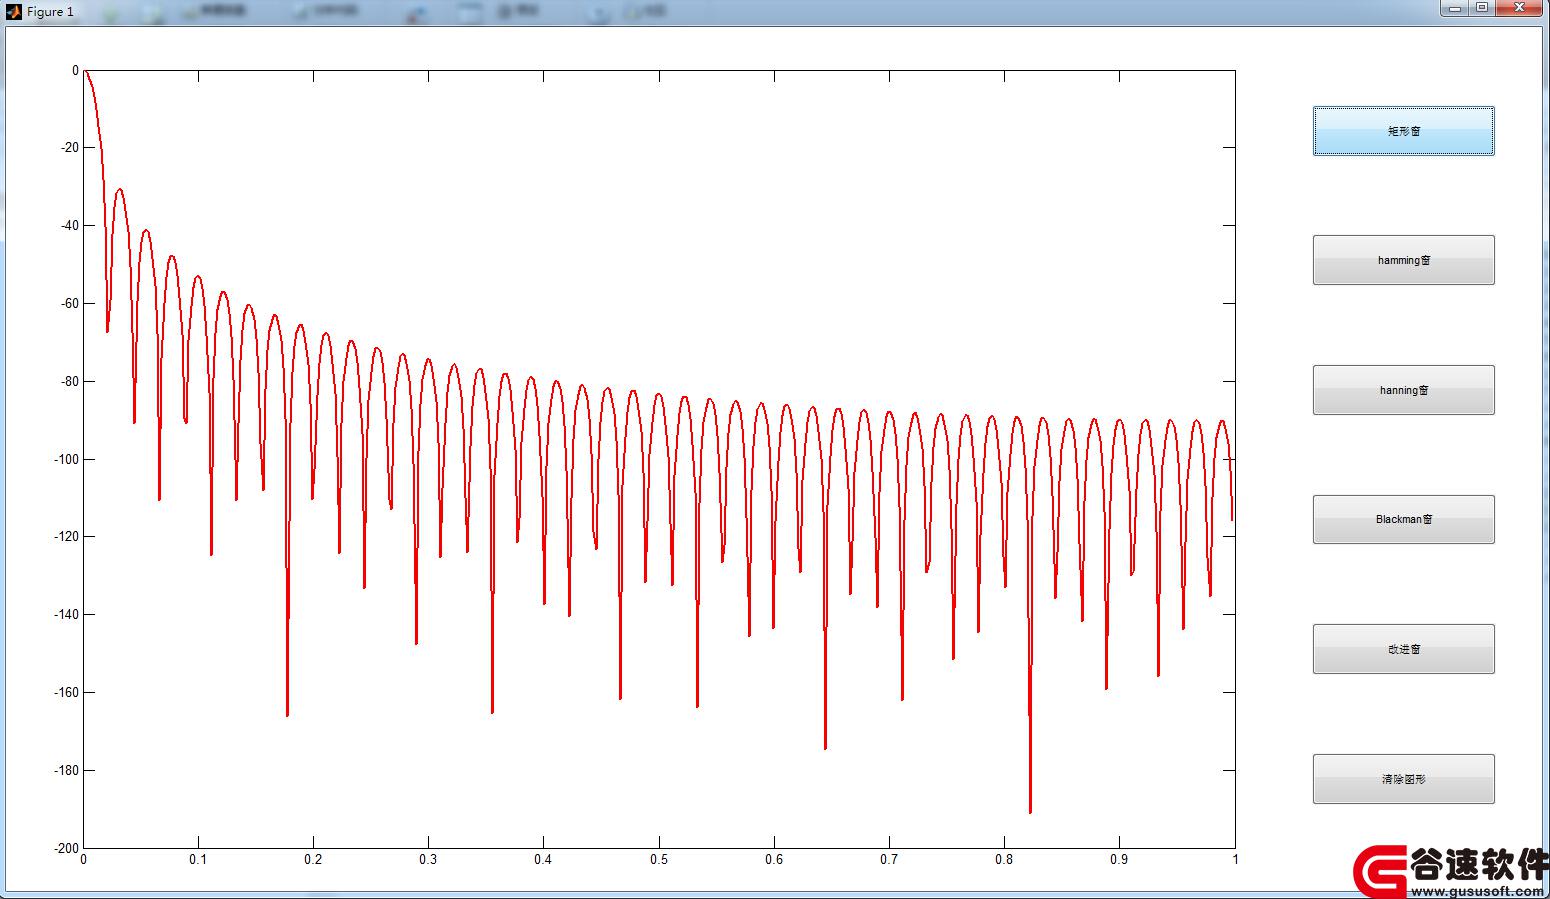Clear the plot with 清除图形 button
1550x899 pixels.
(x=1403, y=779)
